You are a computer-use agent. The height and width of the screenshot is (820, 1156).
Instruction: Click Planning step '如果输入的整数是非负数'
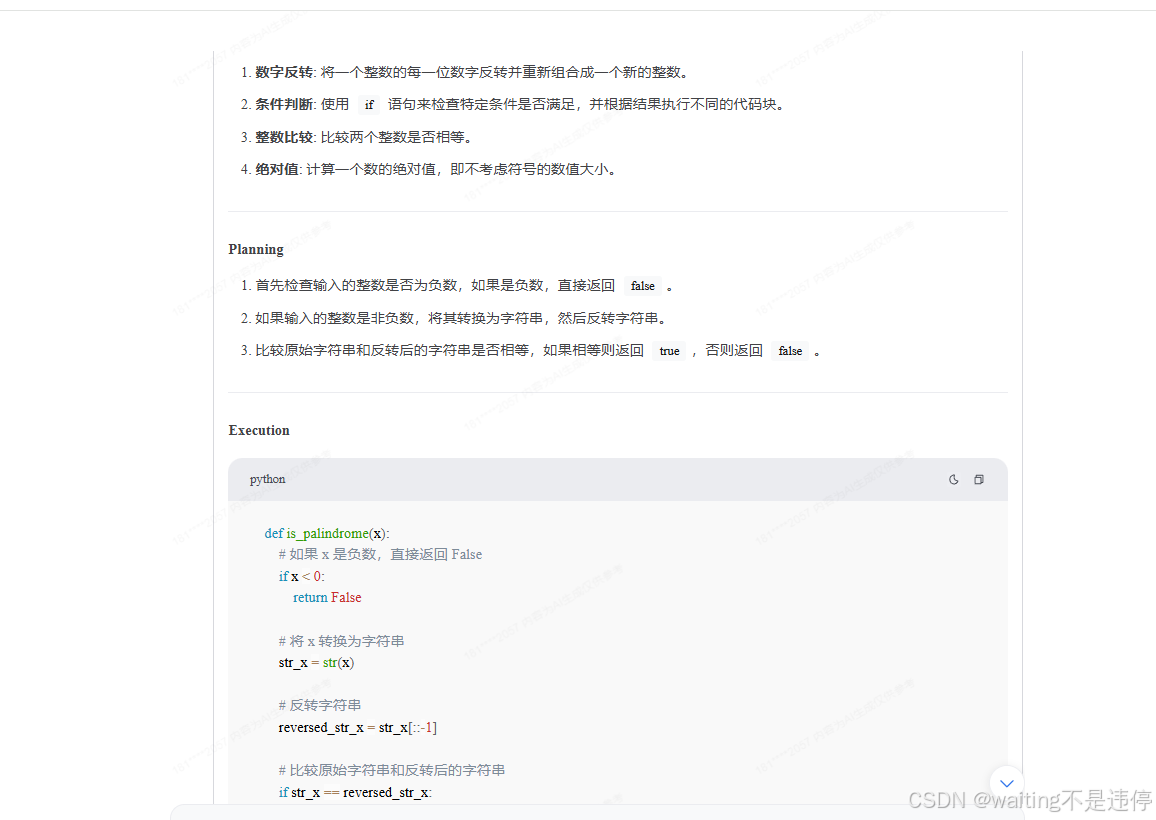tap(334, 319)
